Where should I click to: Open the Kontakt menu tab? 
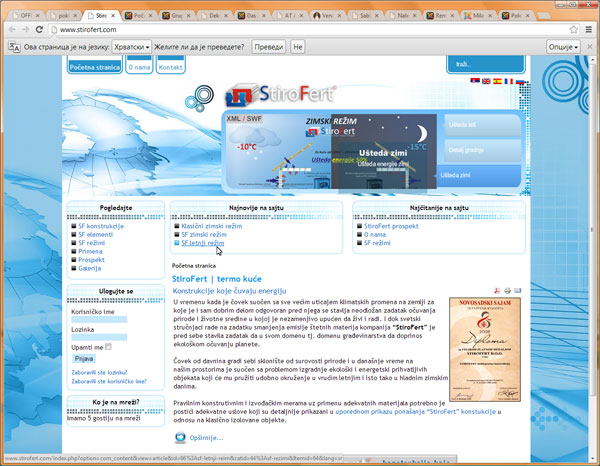click(171, 66)
